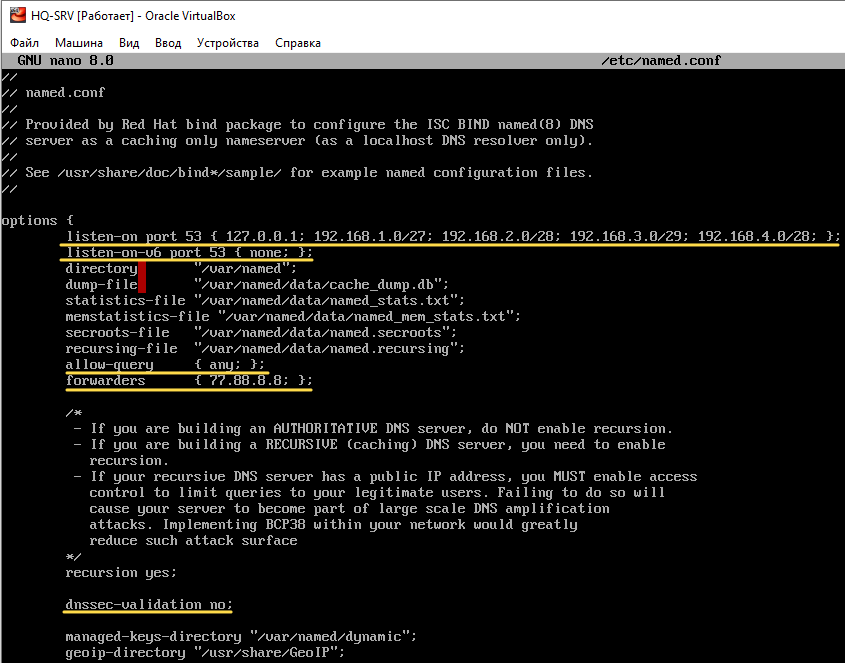This screenshot has height=663, width=845.
Task: Open the Ввод menu
Action: (168, 43)
